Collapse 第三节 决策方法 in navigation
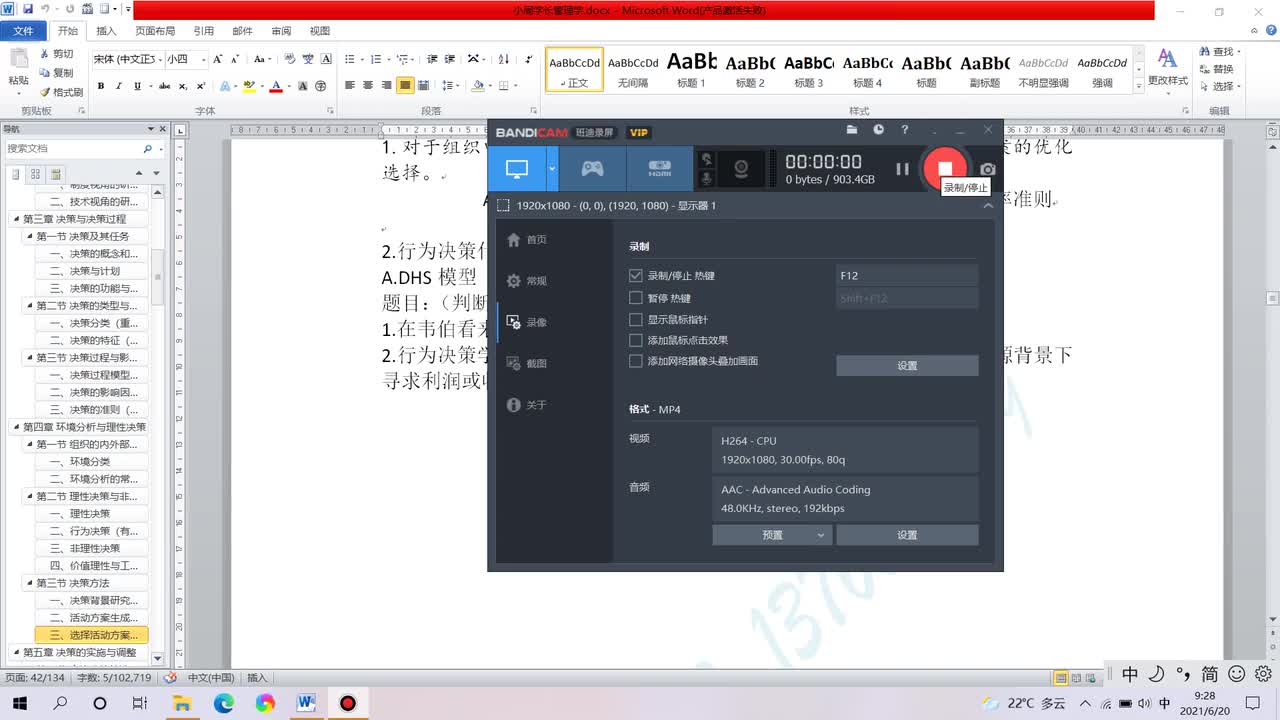1280x720 pixels. [x=30, y=583]
